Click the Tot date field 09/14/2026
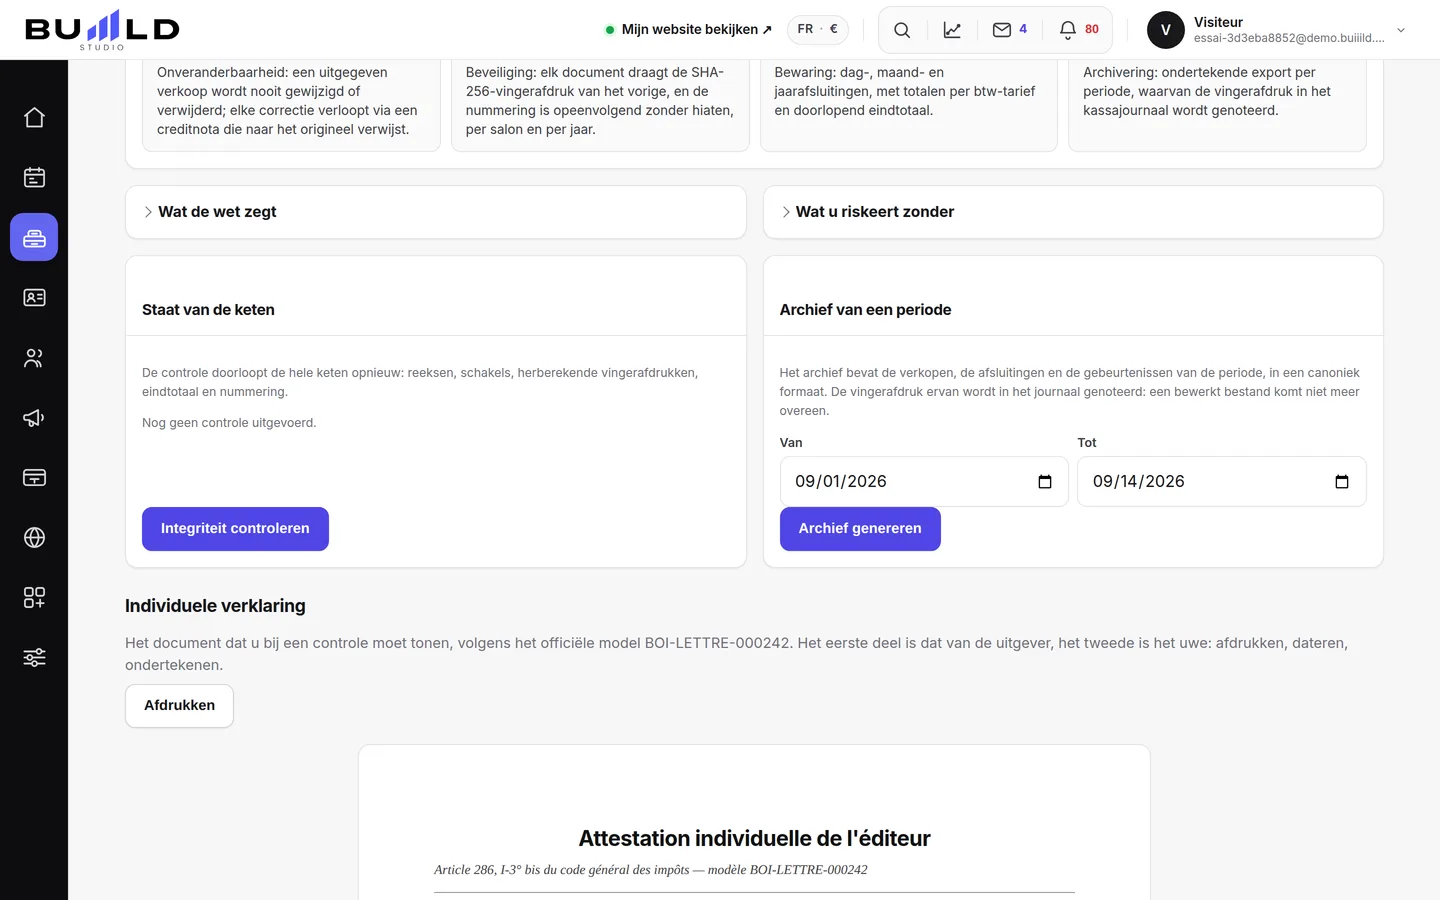This screenshot has height=900, width=1440. [1221, 482]
